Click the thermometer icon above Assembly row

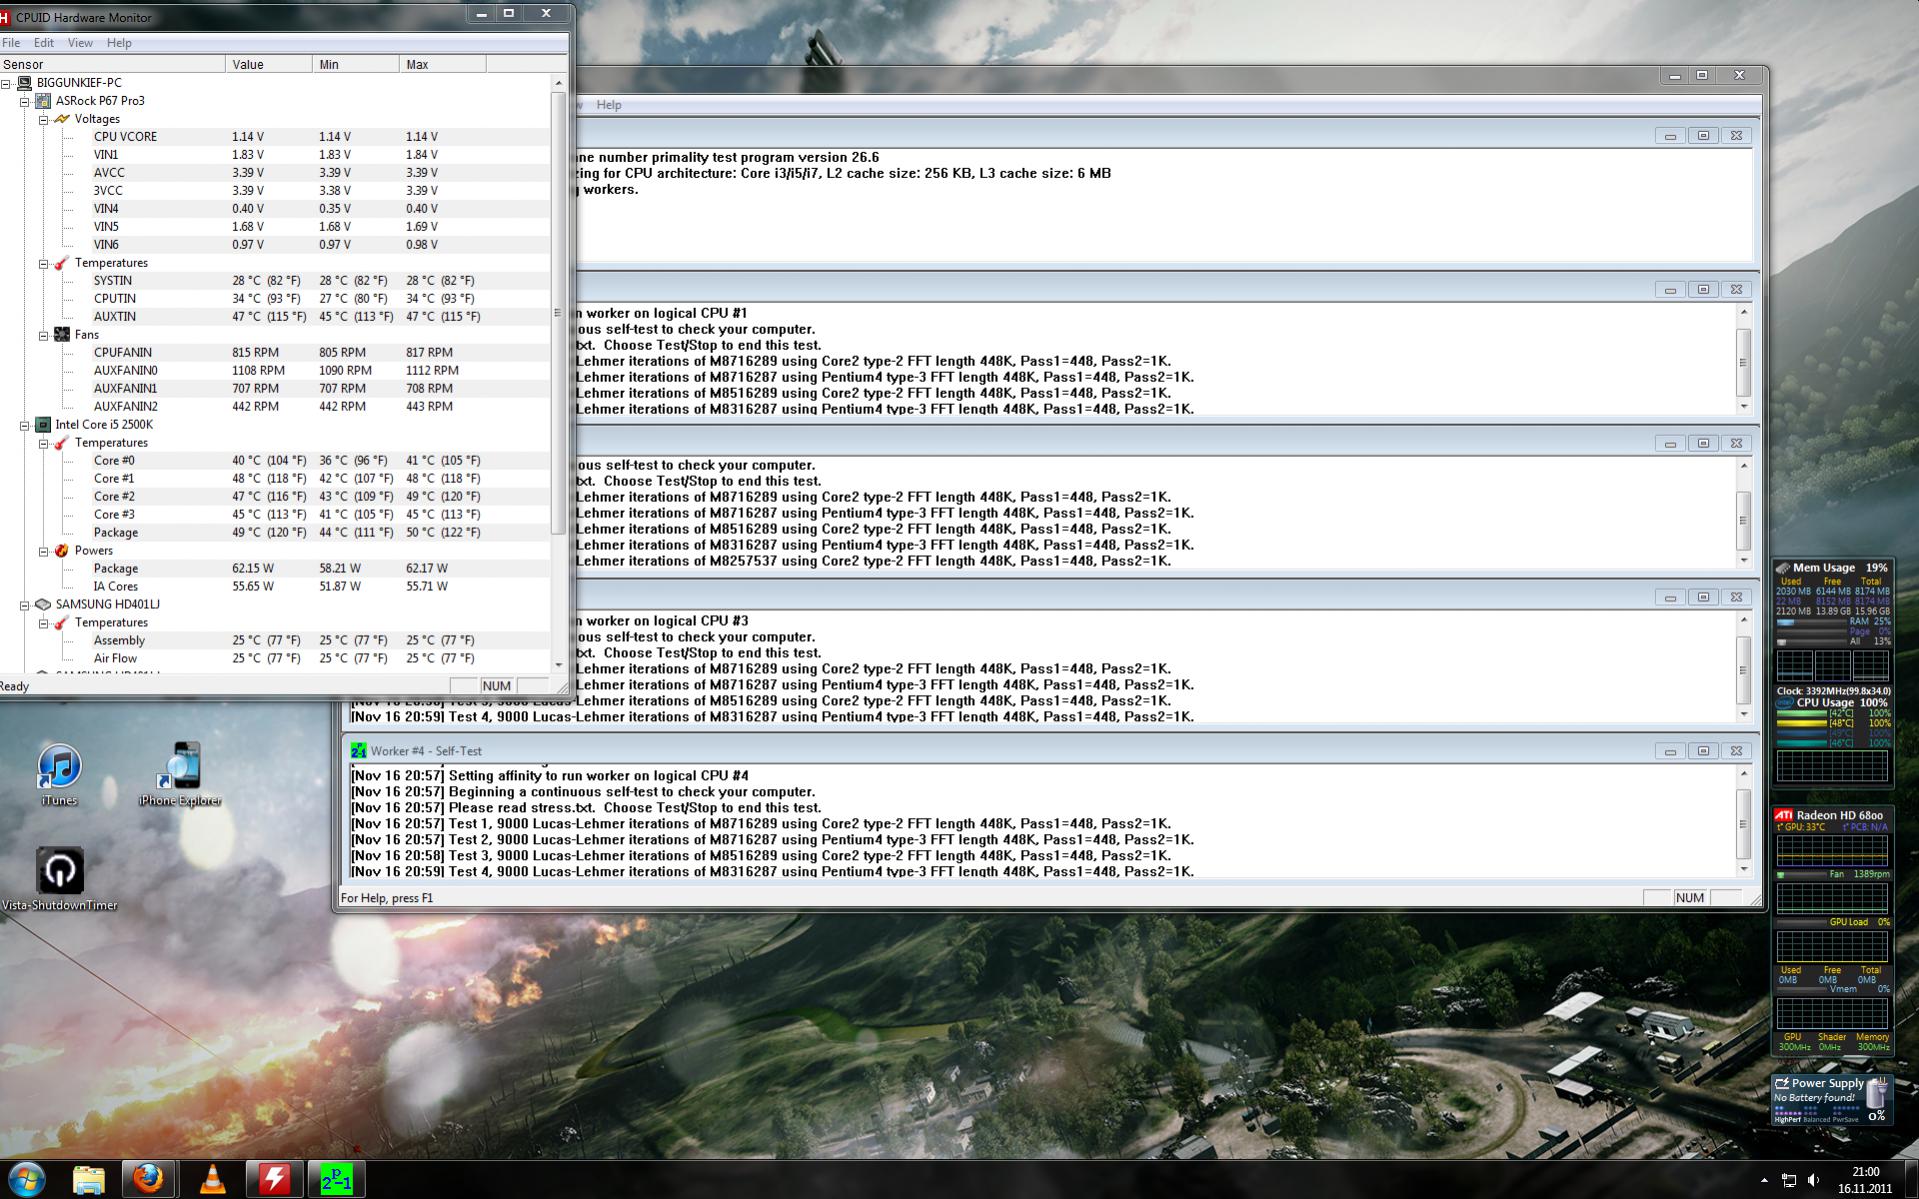62,623
